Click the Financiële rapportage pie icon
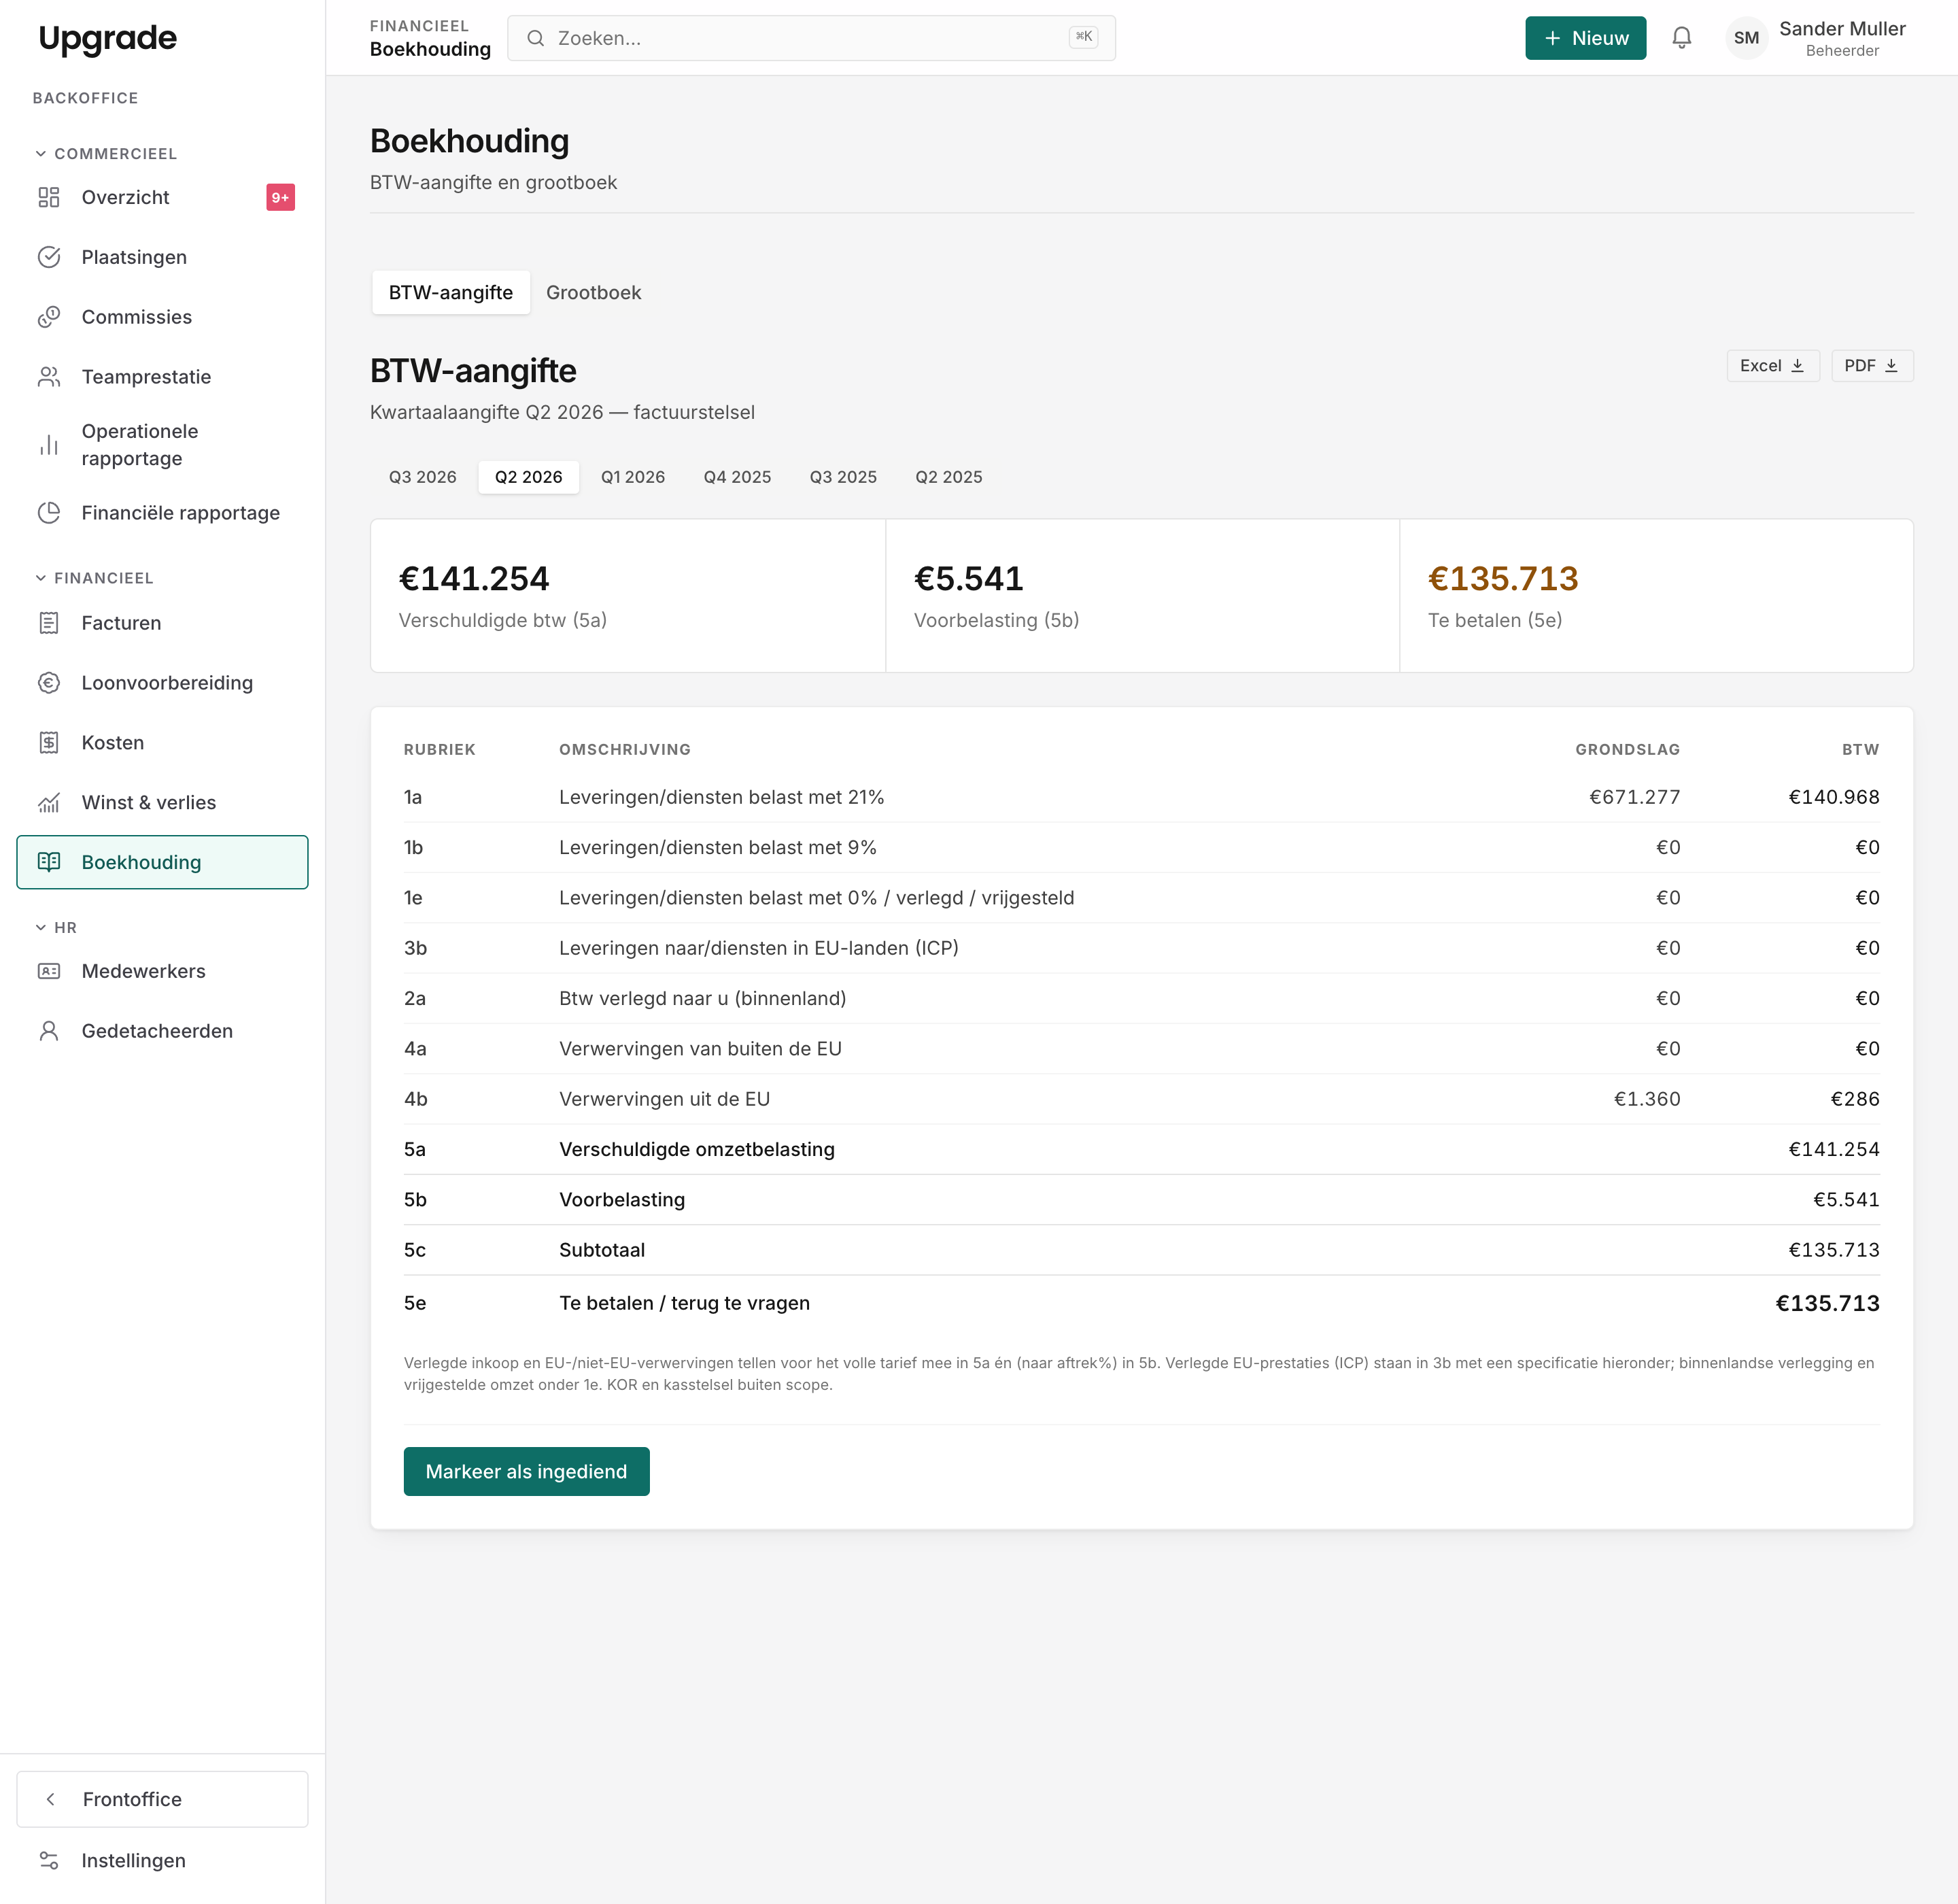 [x=49, y=513]
